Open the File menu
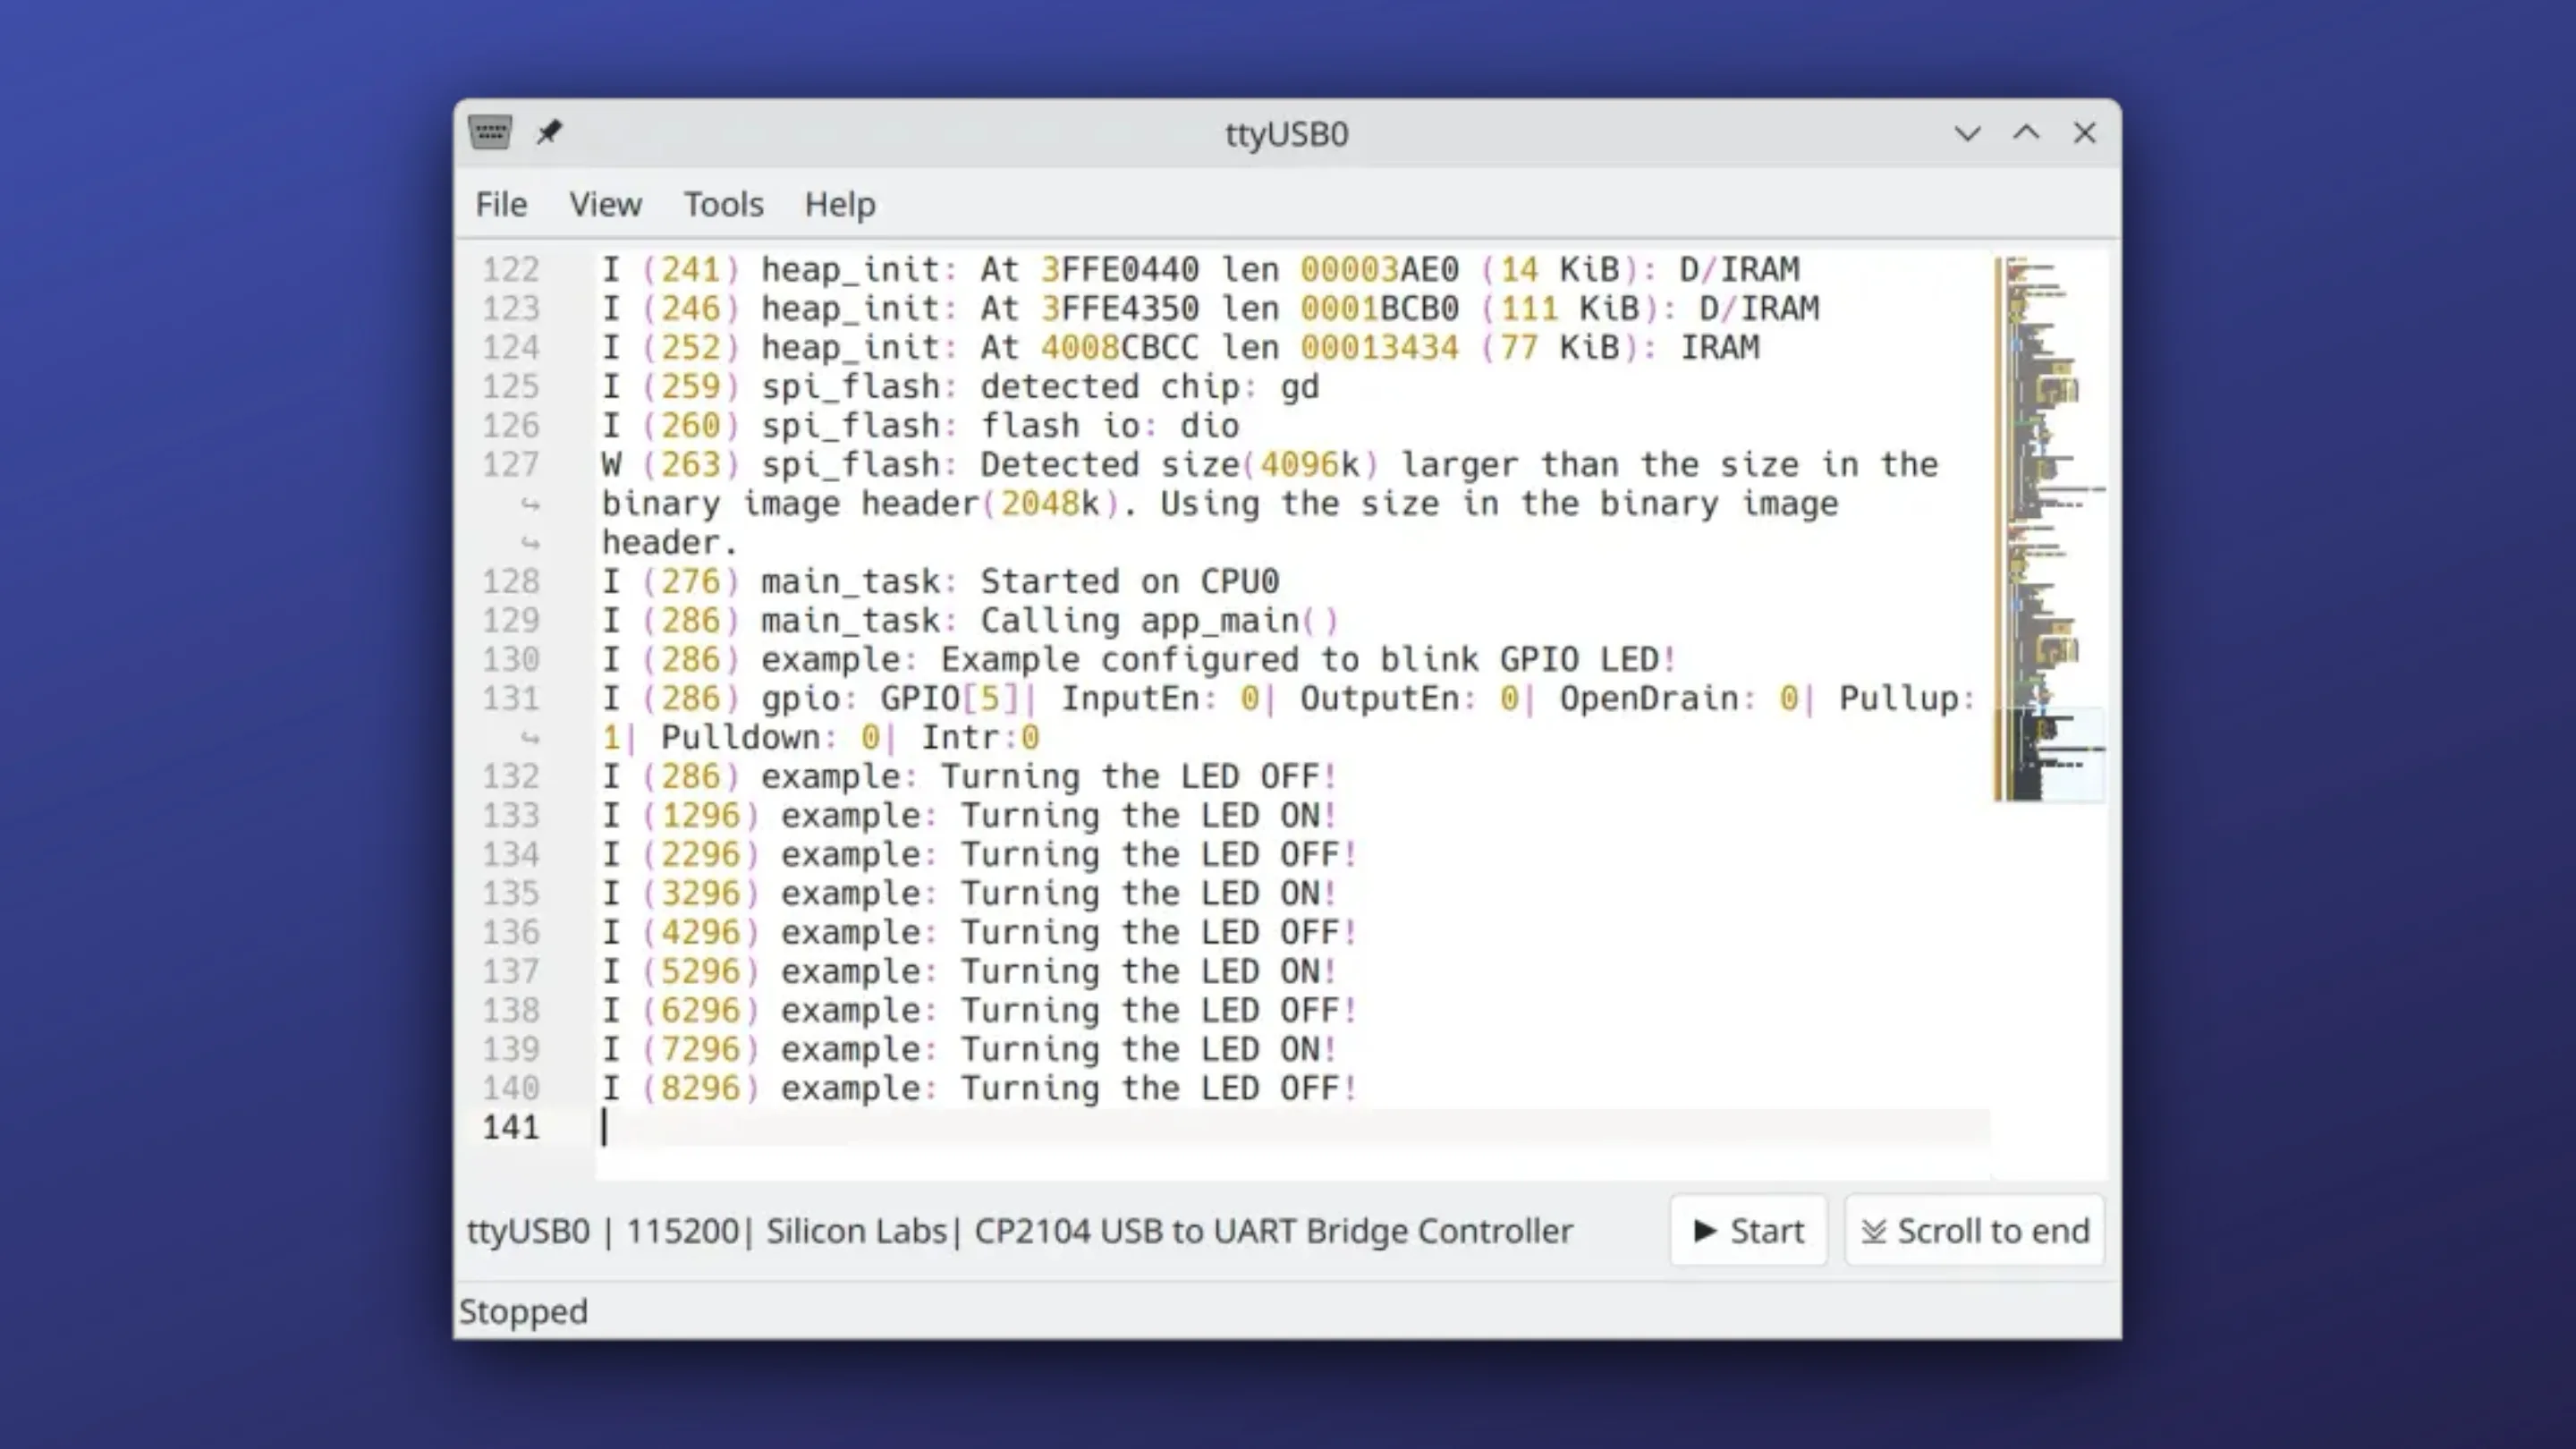The width and height of the screenshot is (2576, 1449). click(x=501, y=205)
